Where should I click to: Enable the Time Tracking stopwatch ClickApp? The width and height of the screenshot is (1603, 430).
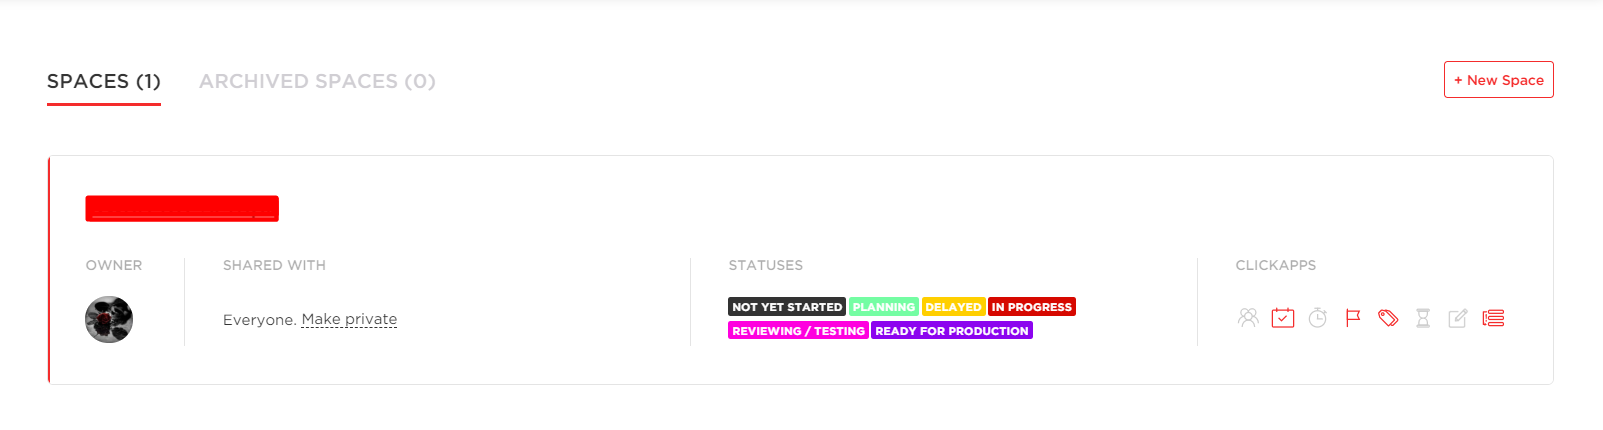(x=1318, y=318)
